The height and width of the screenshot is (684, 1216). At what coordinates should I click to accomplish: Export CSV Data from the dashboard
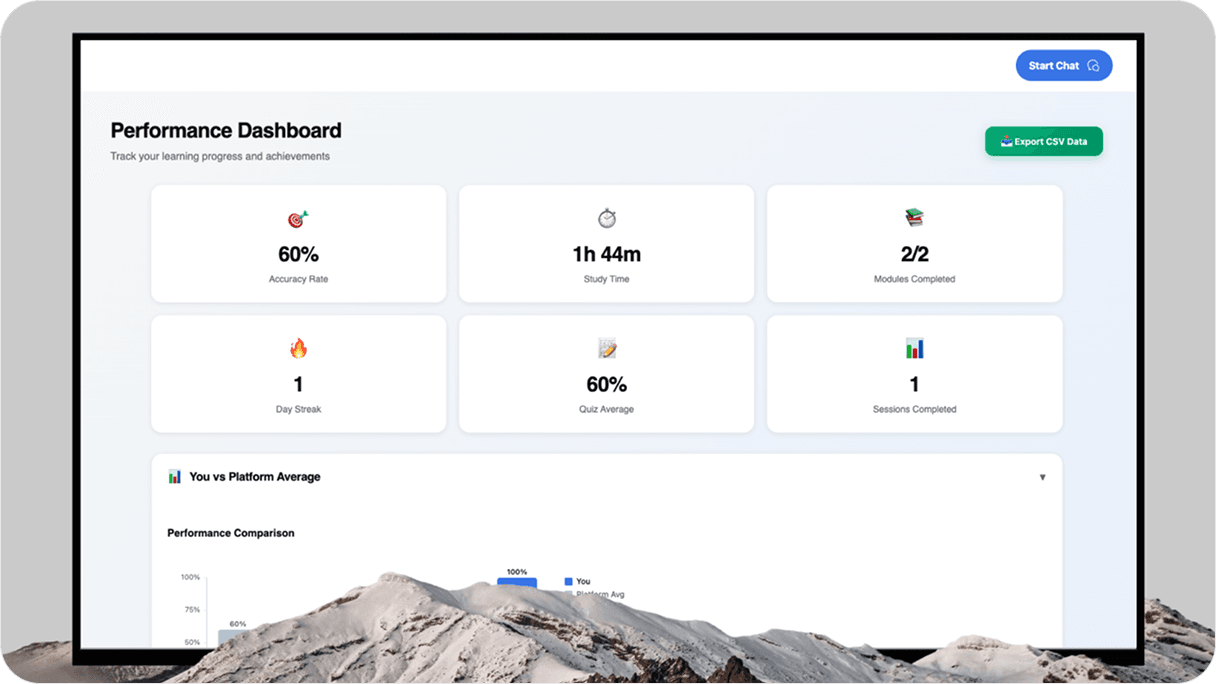[1043, 142]
